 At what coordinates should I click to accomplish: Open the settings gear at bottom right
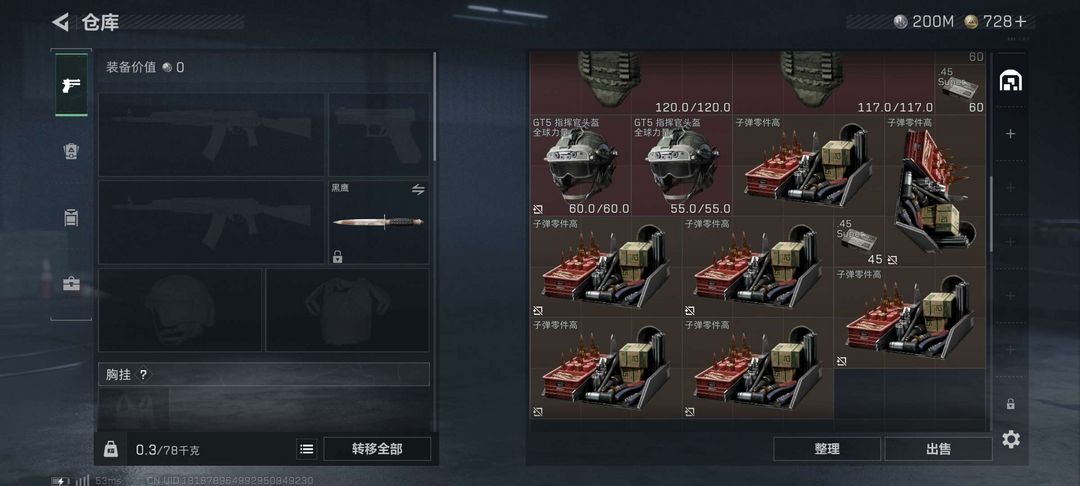(1010, 439)
